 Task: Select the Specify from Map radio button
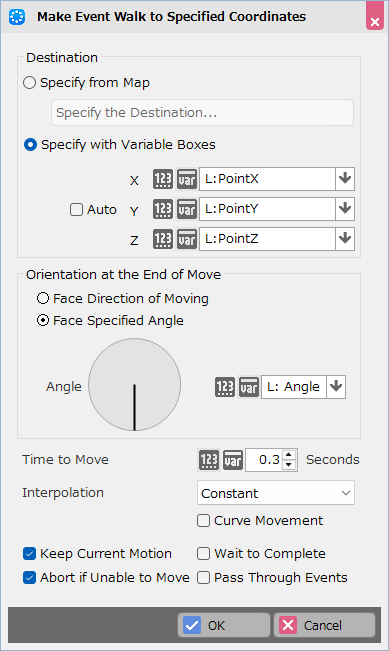29,83
